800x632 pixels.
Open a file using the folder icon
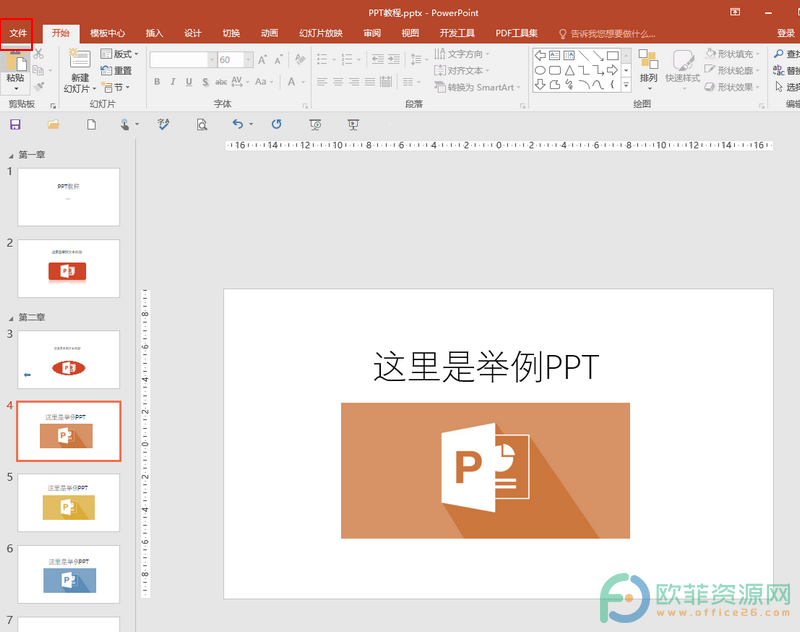click(53, 124)
